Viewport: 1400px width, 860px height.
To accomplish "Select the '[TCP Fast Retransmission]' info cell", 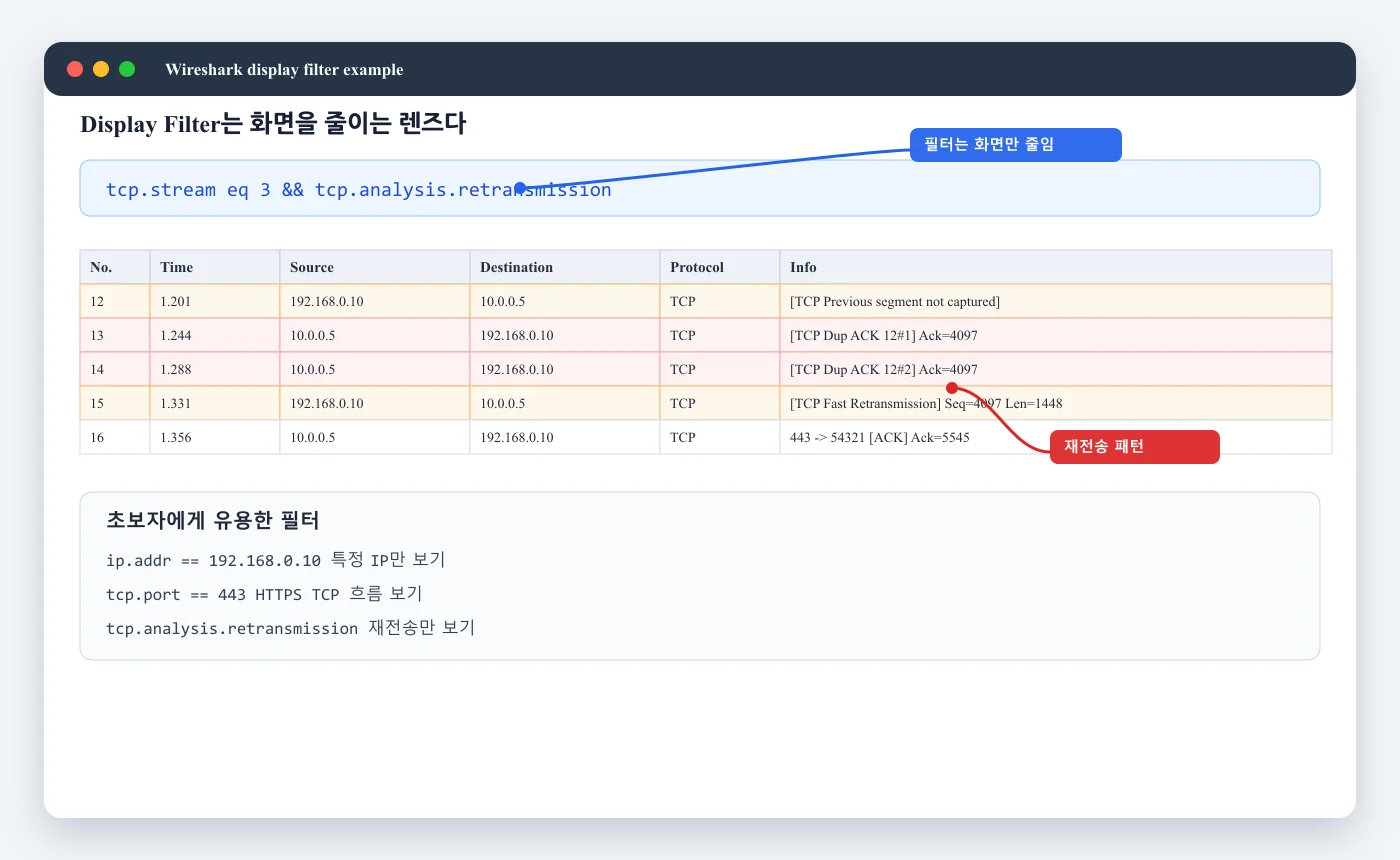I will point(1056,403).
